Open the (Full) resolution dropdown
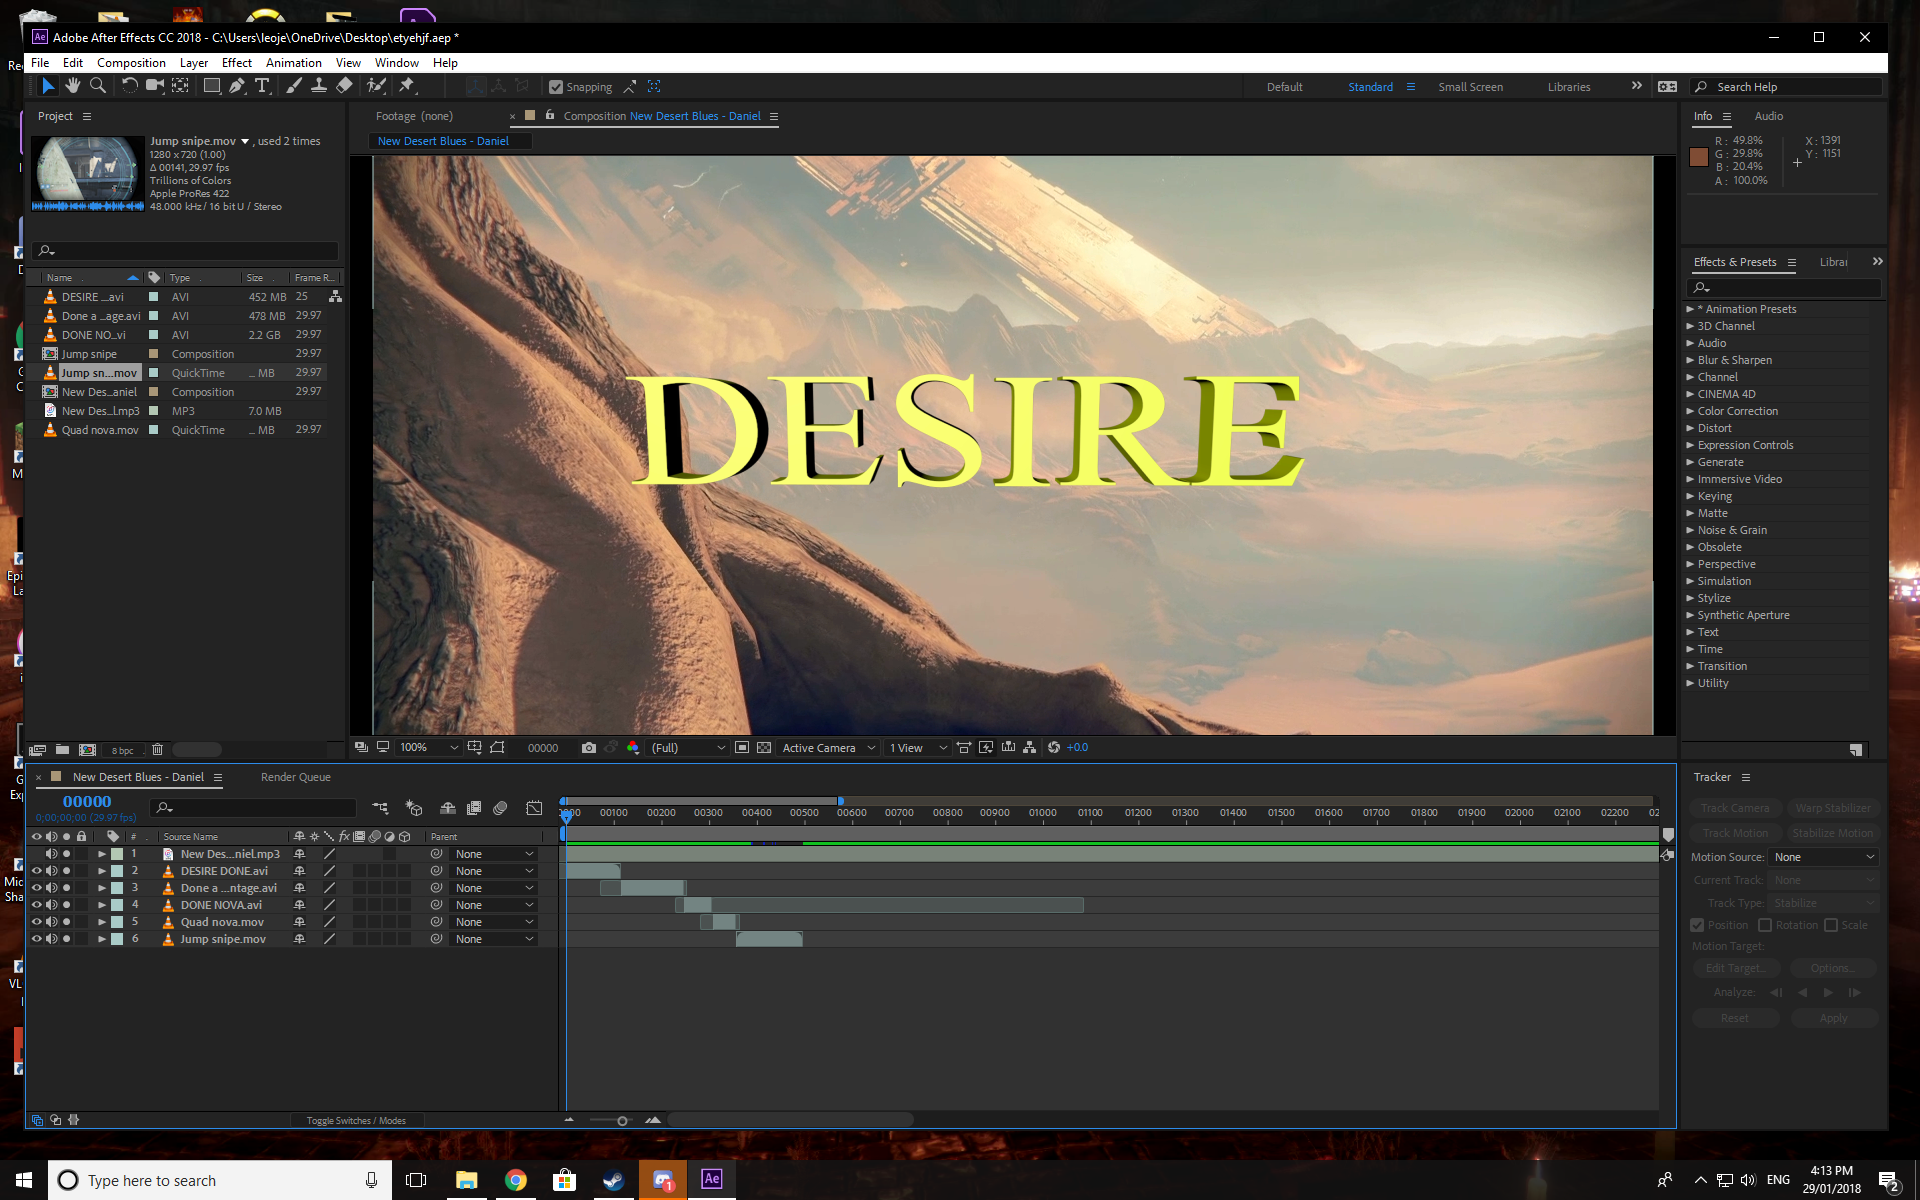 click(688, 748)
